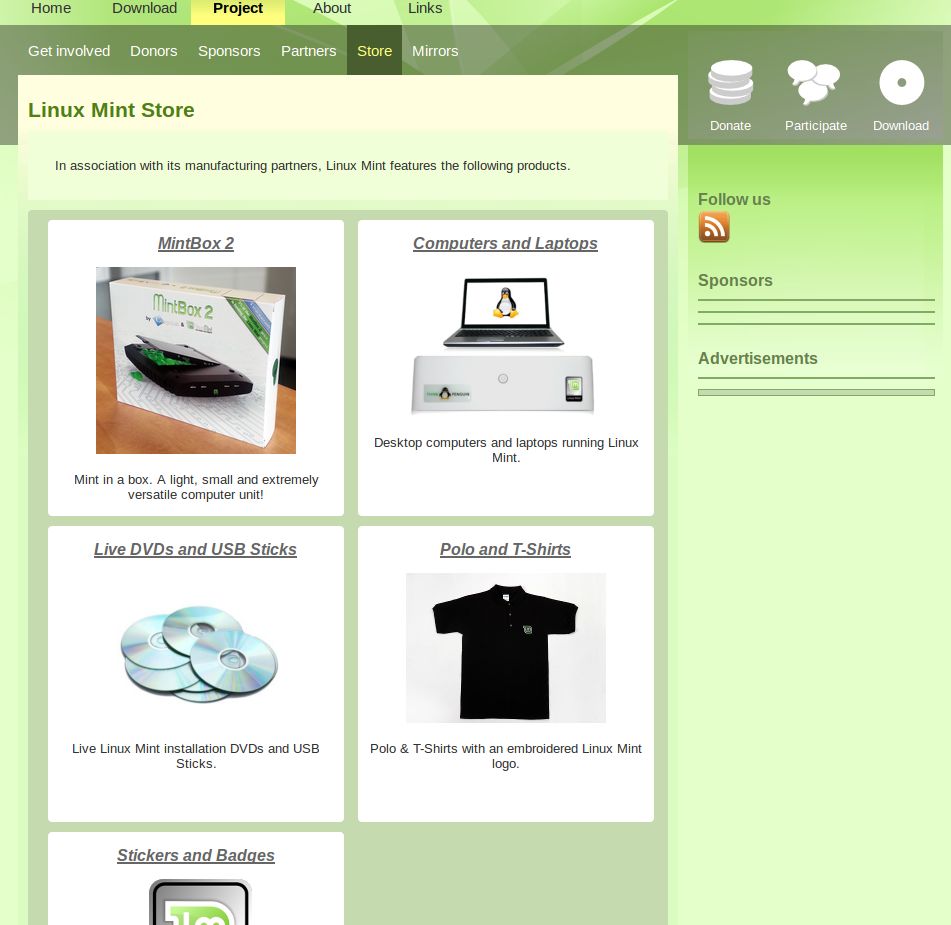Open the MintBox 2 product page

[196, 243]
